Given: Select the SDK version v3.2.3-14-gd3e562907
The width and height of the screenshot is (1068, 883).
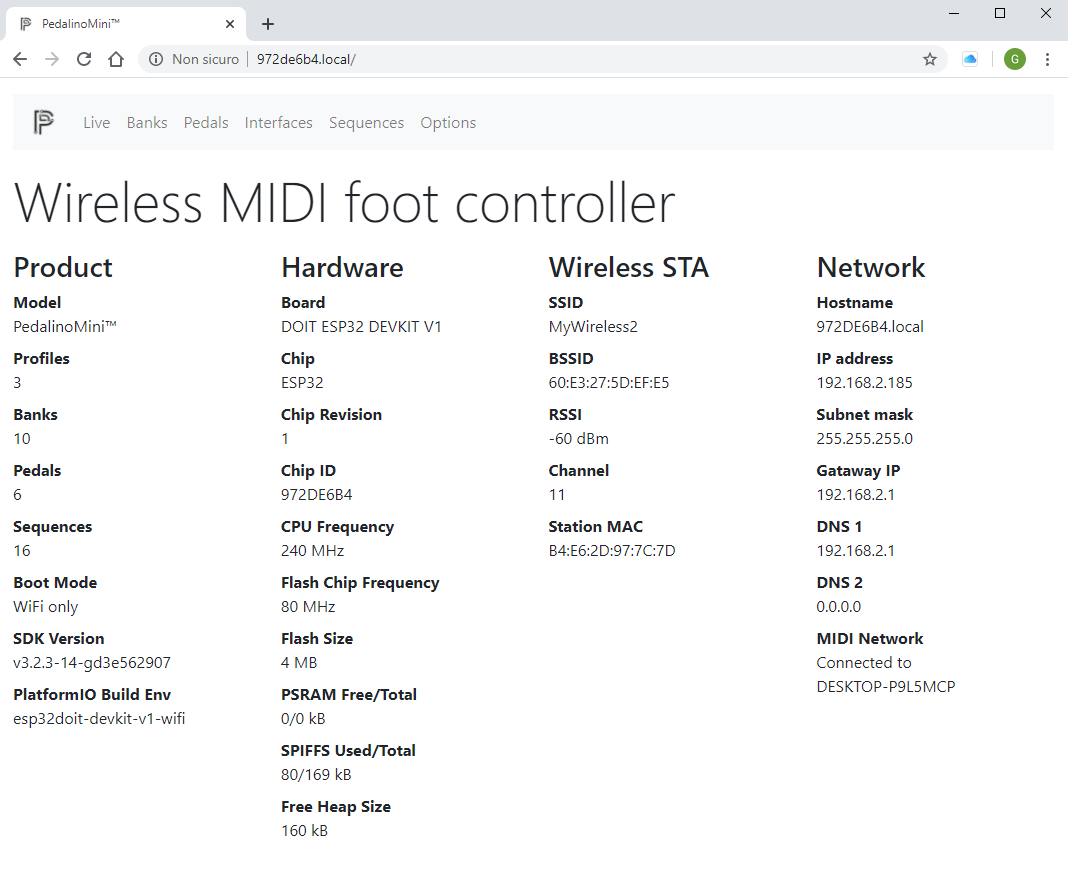Looking at the screenshot, I should coord(92,663).
